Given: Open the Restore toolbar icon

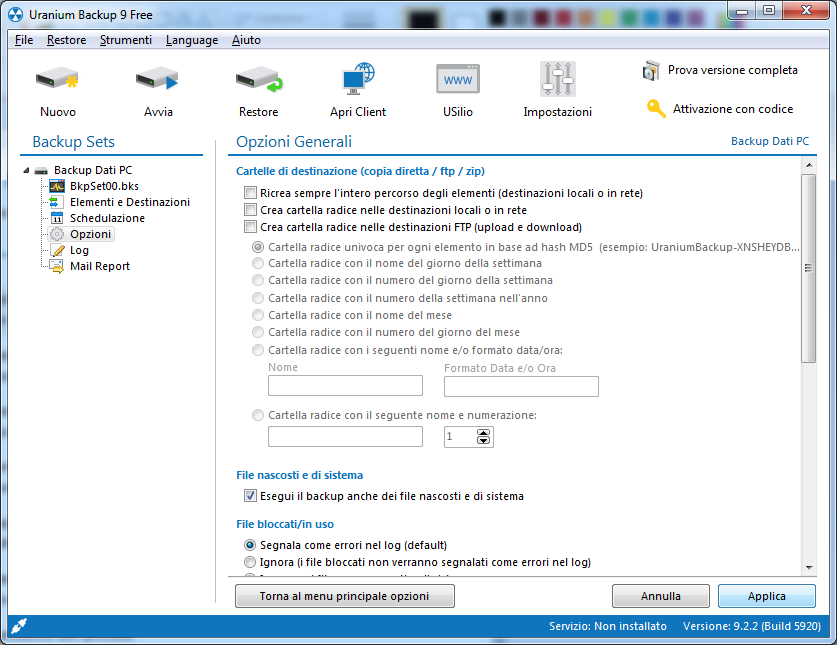Looking at the screenshot, I should (259, 79).
